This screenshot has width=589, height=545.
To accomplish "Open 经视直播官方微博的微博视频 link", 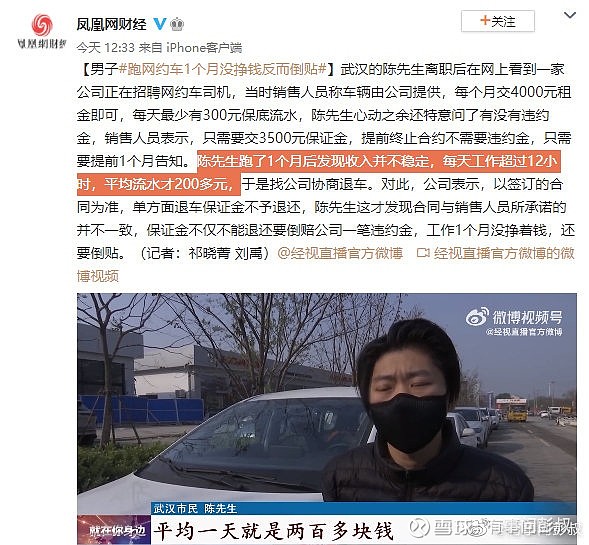I will coord(325,264).
